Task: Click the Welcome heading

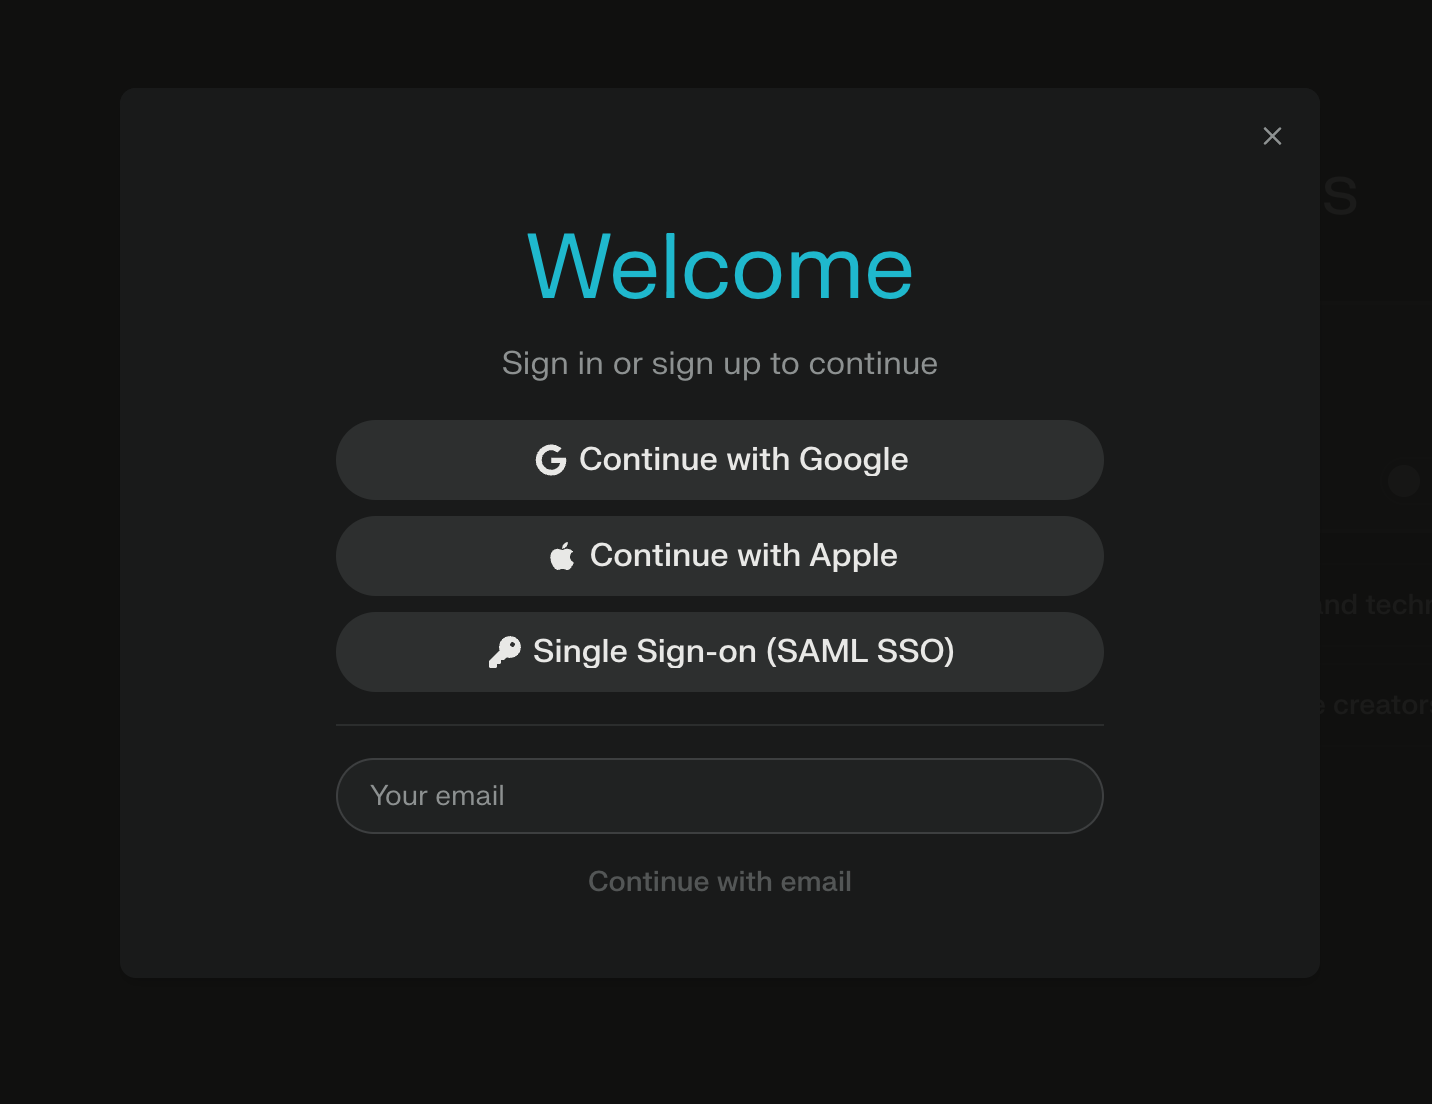Action: click(x=719, y=267)
